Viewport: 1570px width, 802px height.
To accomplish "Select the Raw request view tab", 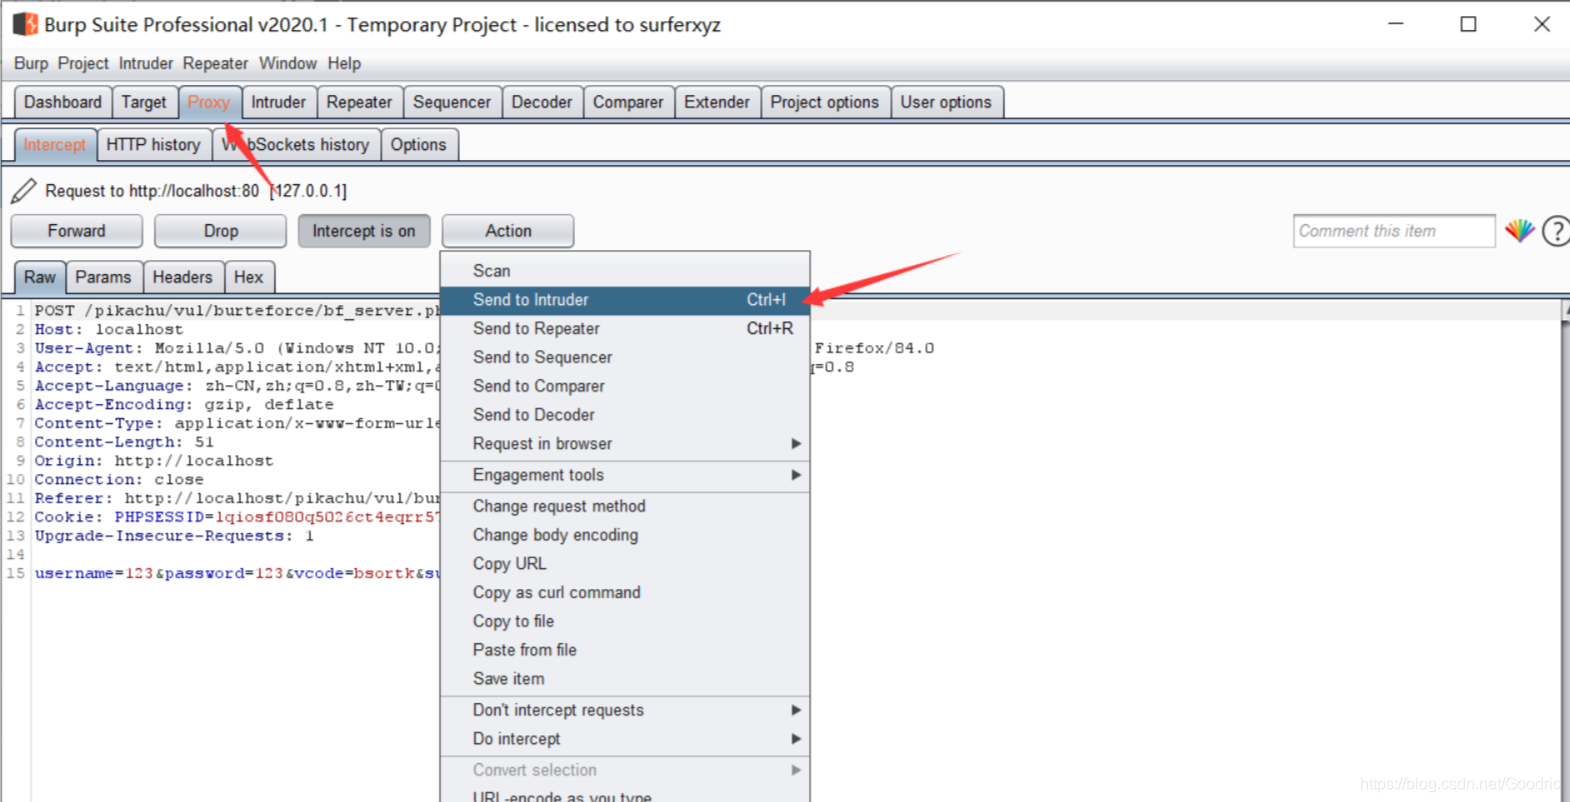I will click(x=40, y=277).
